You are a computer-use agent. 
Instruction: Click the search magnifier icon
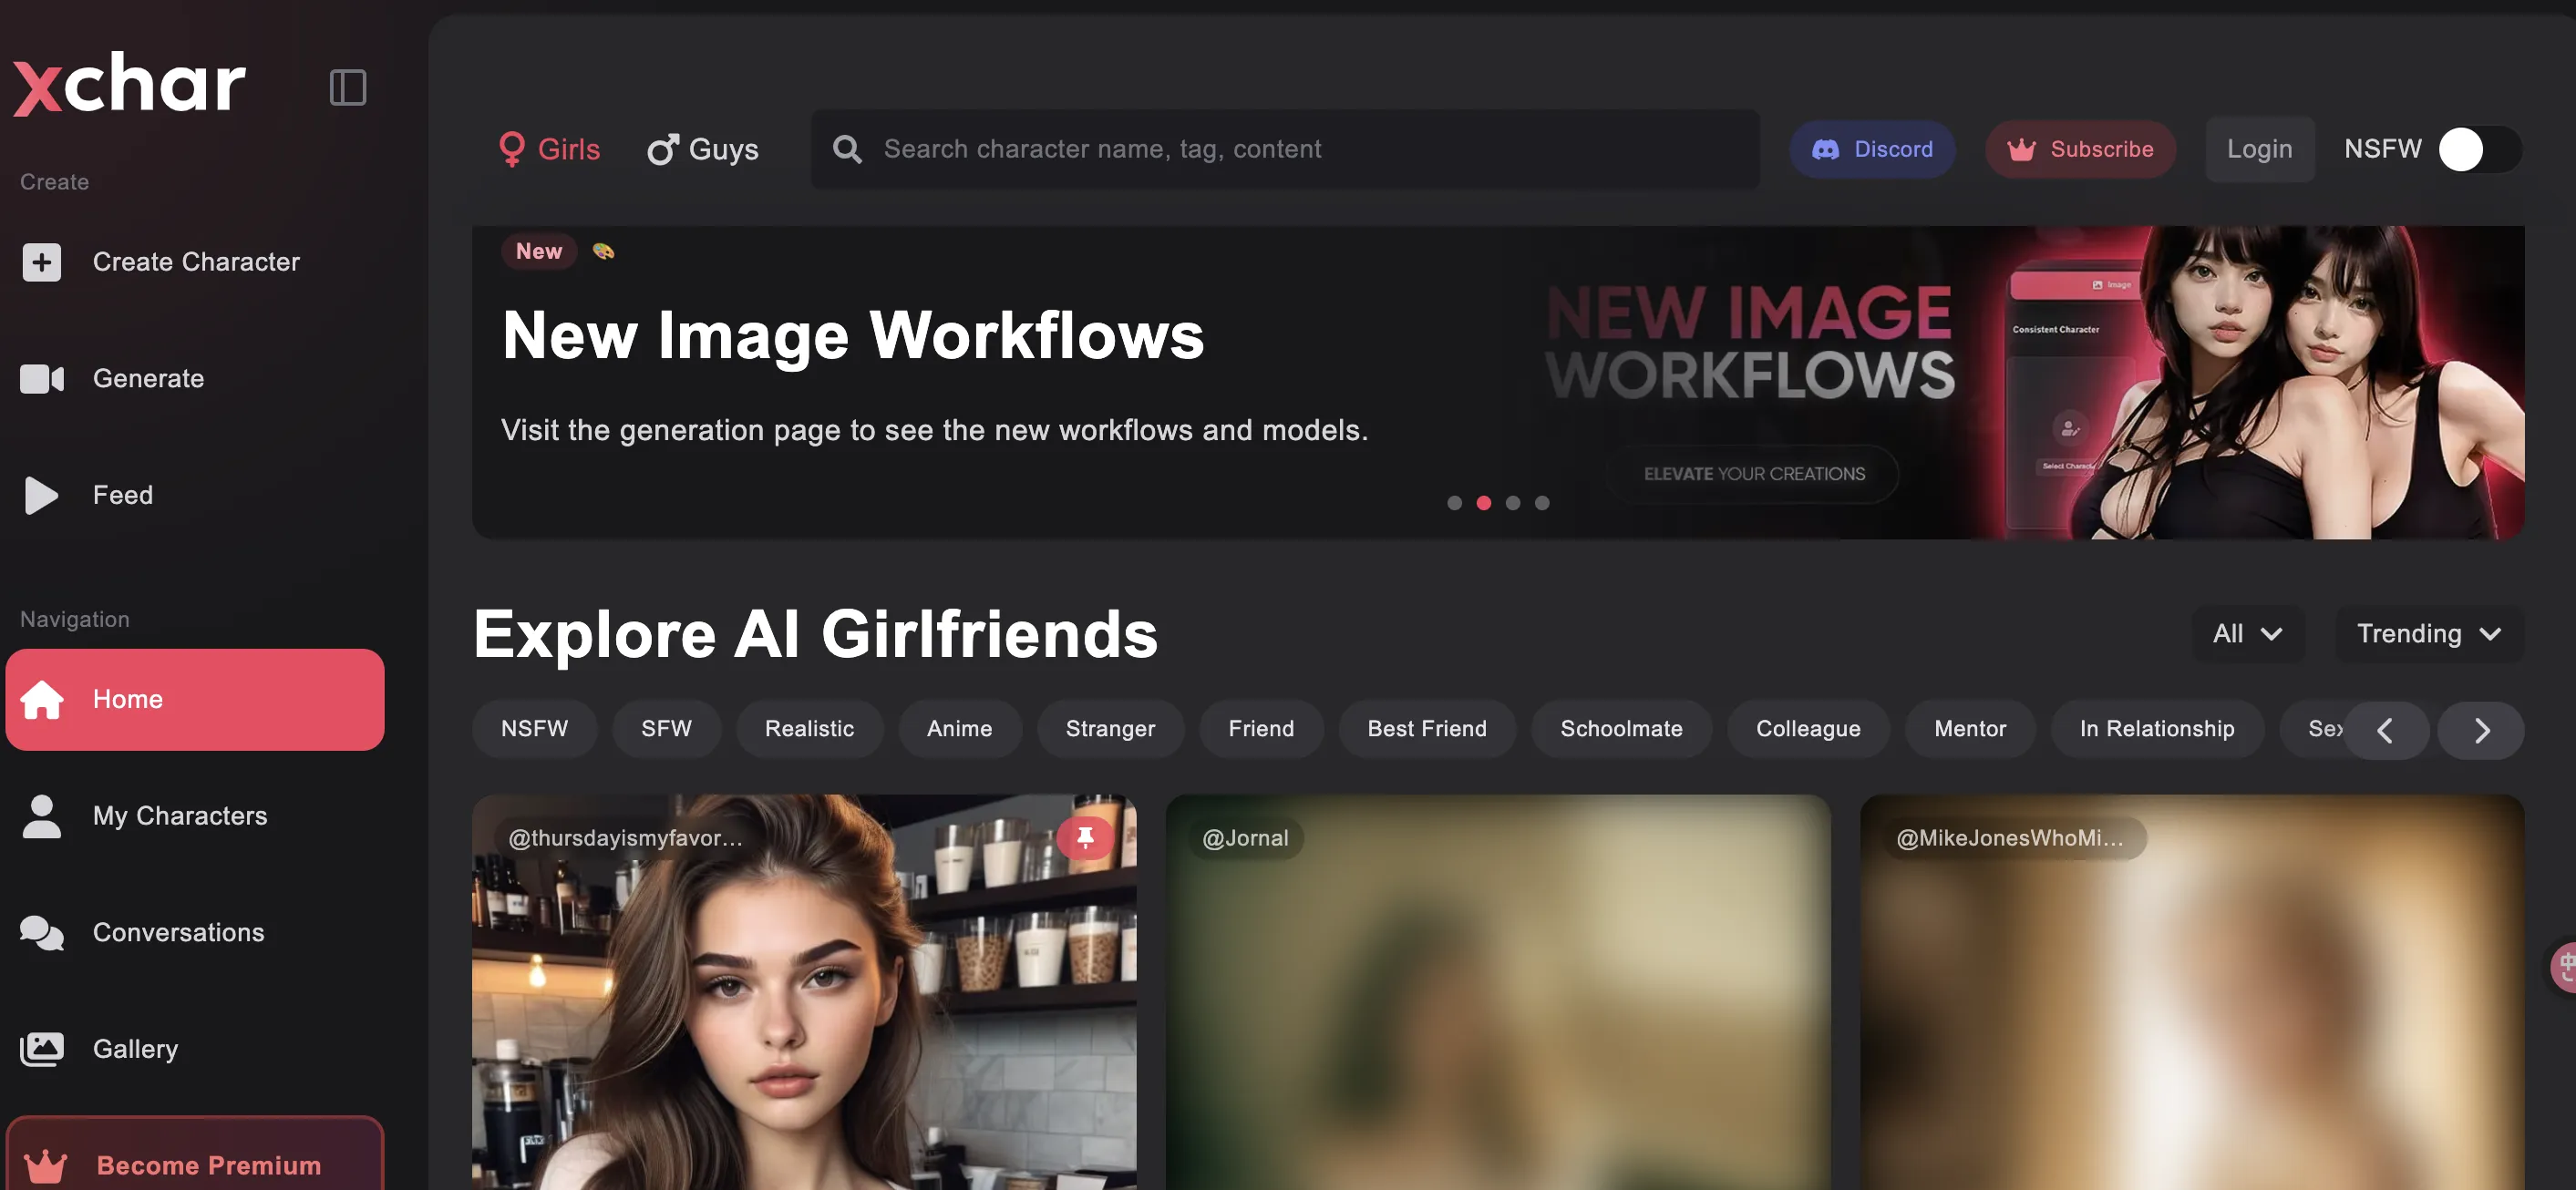(846, 149)
